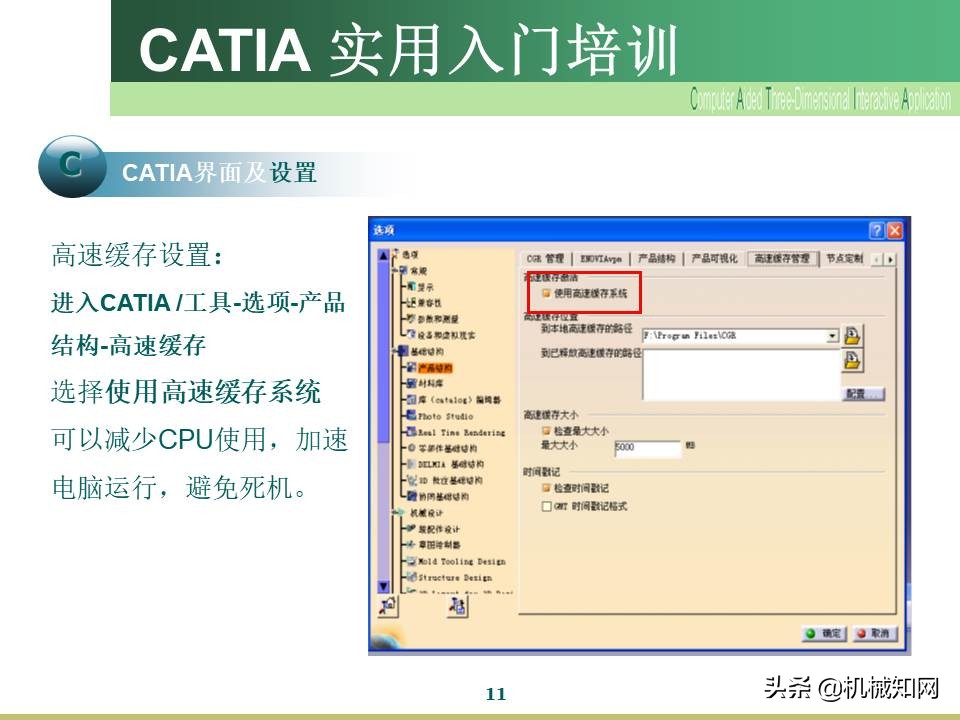960x720 pixels.
Task: Switch to the ENOVIAvpm tab
Action: [x=601, y=259]
